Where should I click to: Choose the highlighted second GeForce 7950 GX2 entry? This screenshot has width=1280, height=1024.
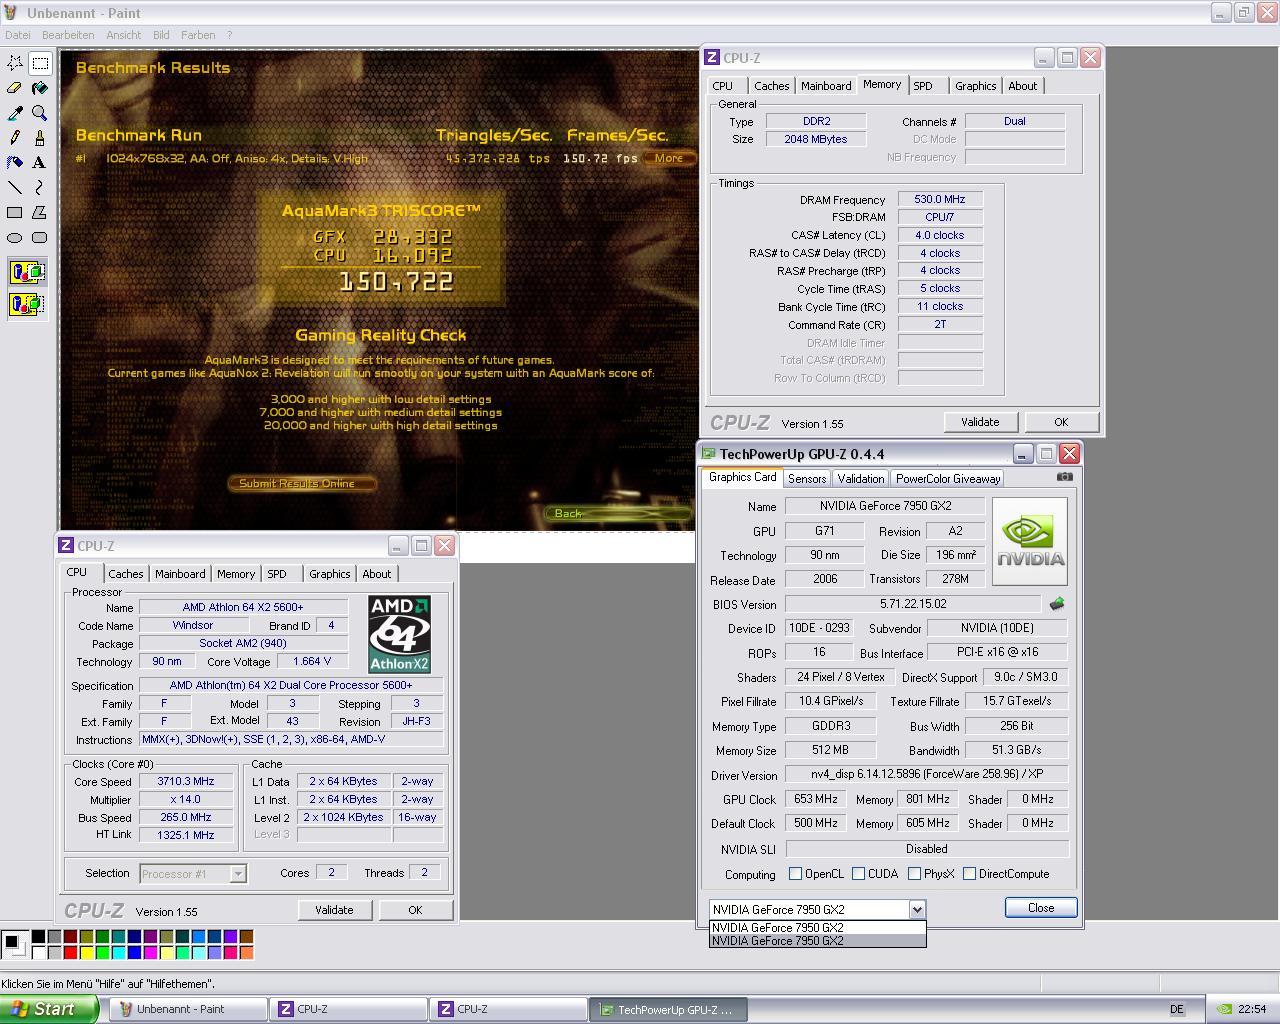(x=817, y=940)
